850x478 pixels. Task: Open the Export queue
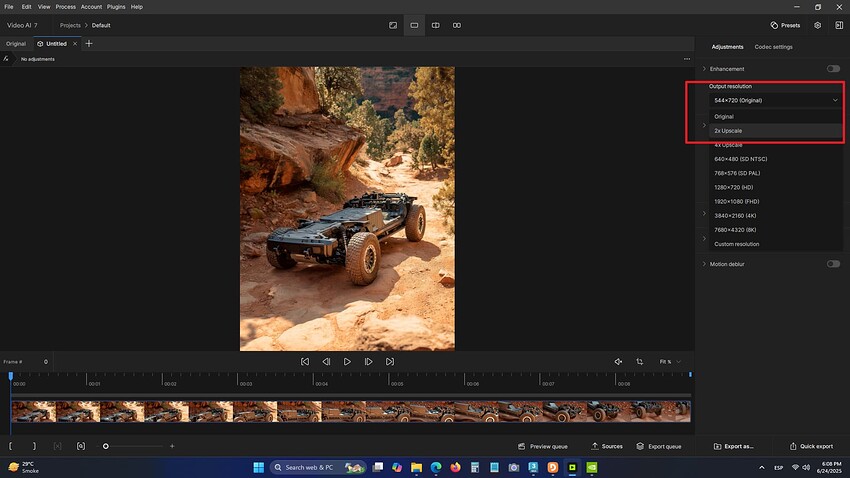pyautogui.click(x=659, y=446)
